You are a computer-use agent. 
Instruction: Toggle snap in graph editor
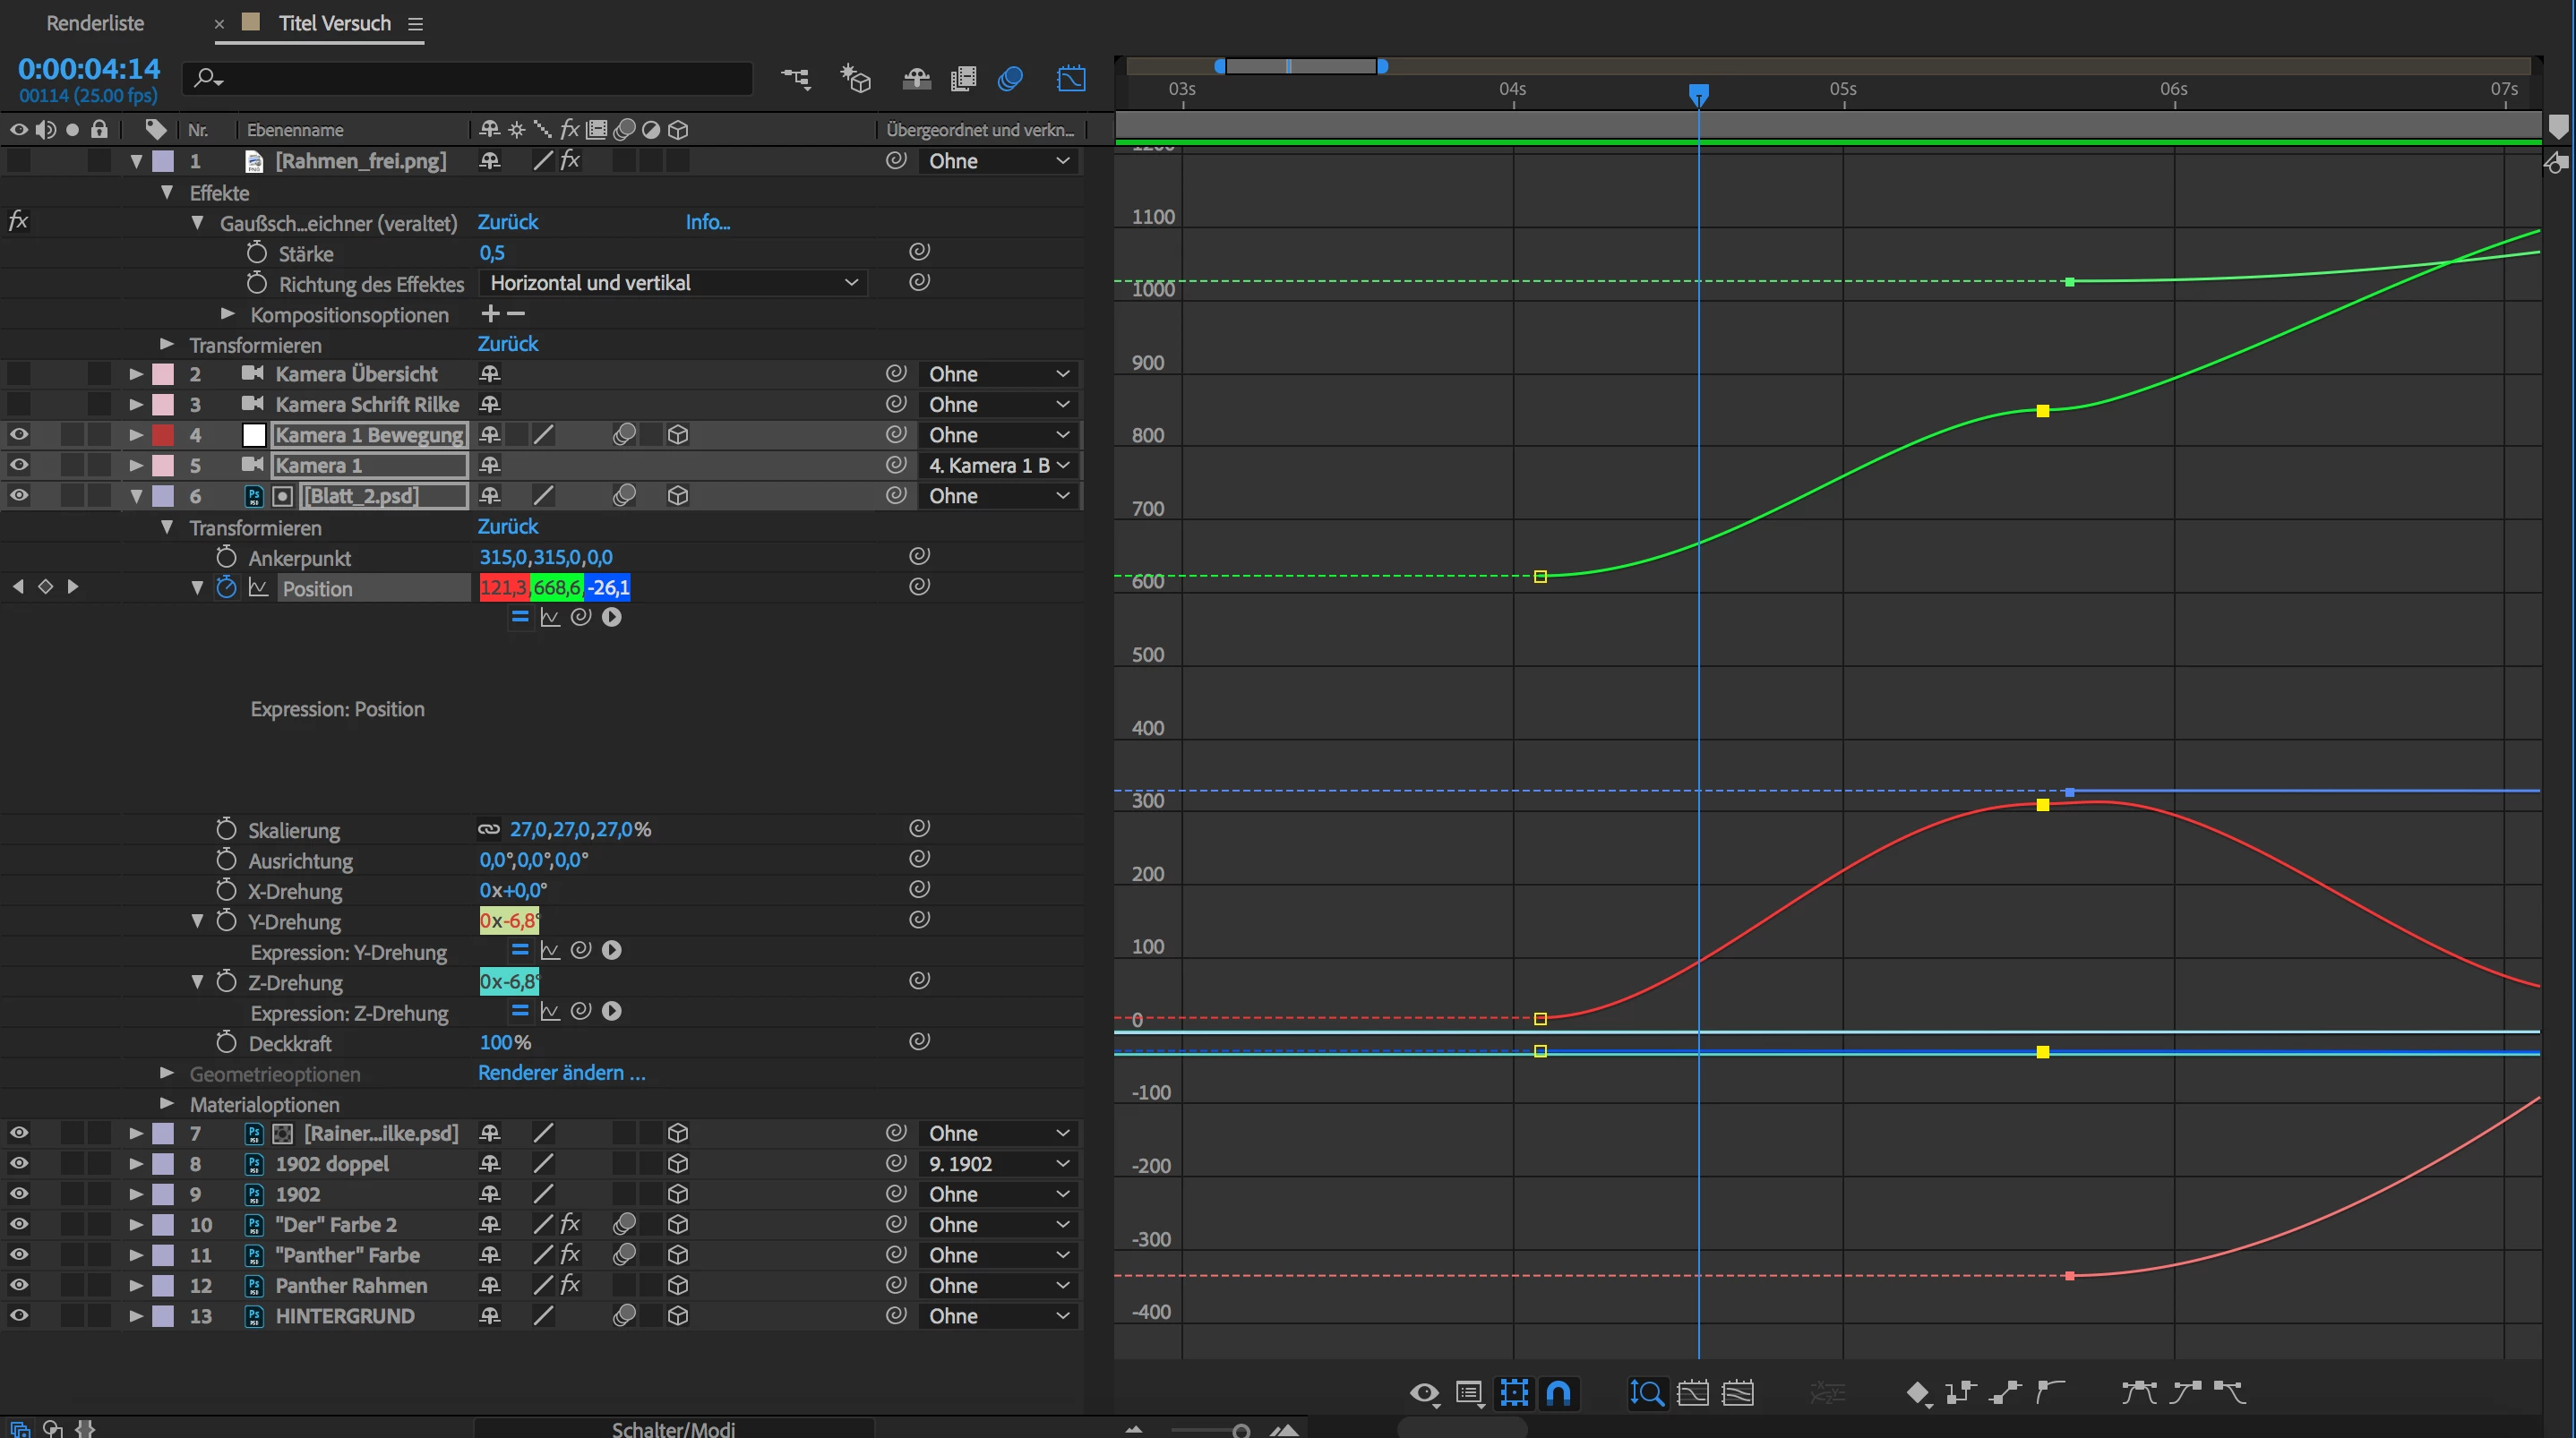click(x=1558, y=1393)
